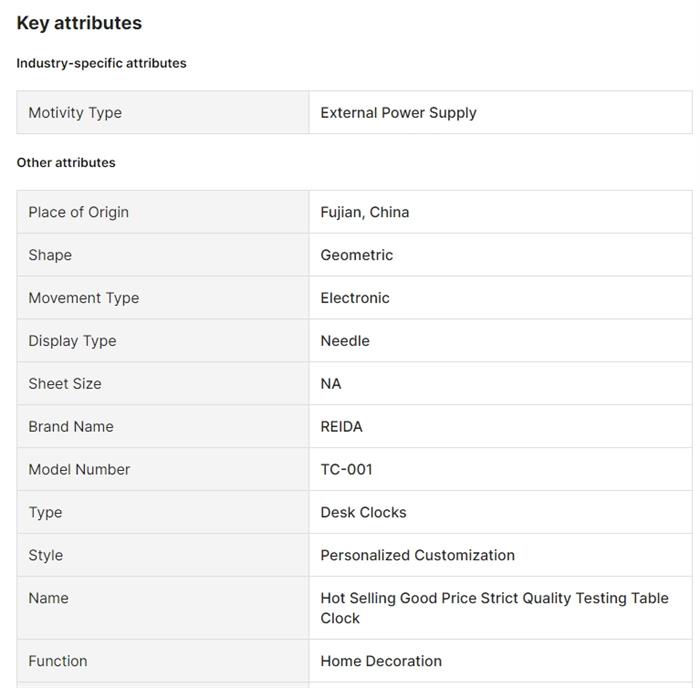The image size is (700, 688).
Task: Click the Needle display value
Action: point(344,341)
